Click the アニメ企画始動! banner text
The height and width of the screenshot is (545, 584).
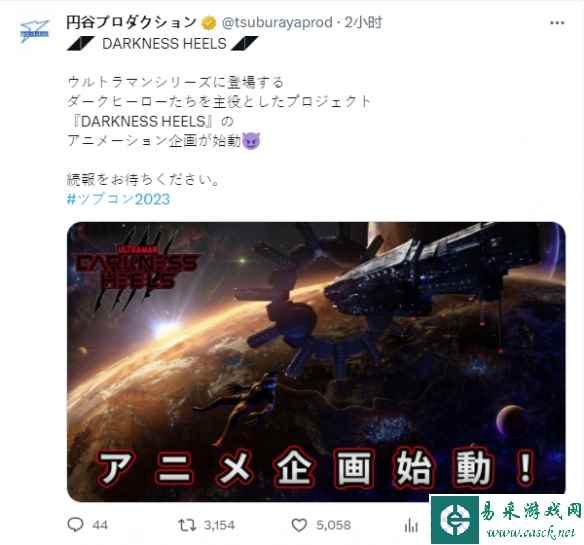(x=316, y=468)
